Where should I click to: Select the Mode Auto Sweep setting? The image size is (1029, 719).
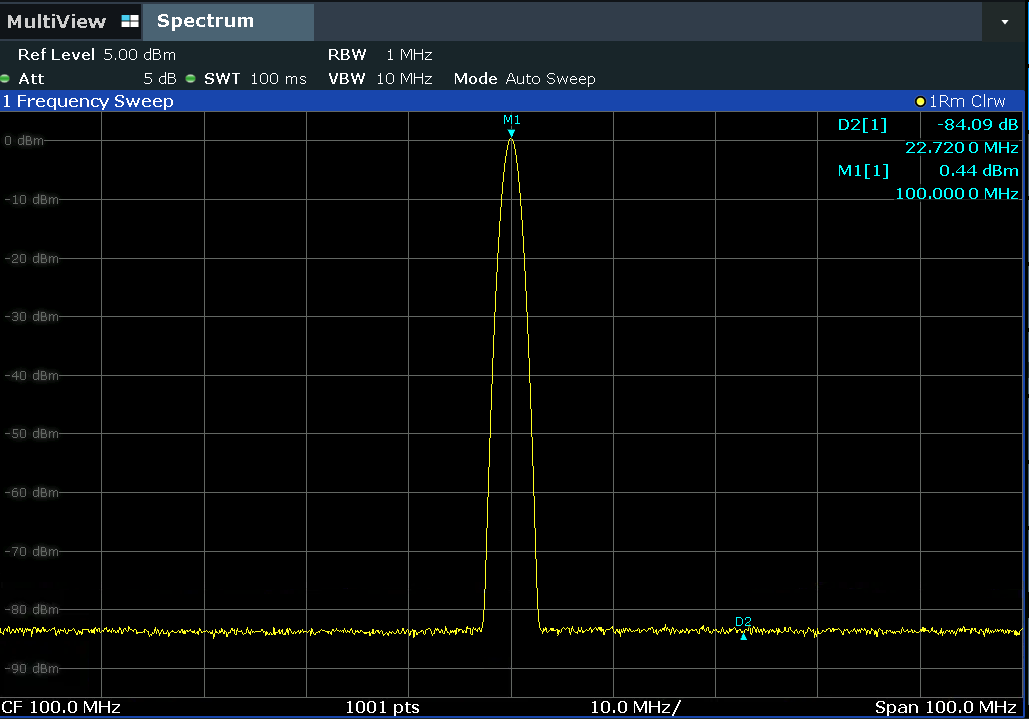(x=524, y=79)
